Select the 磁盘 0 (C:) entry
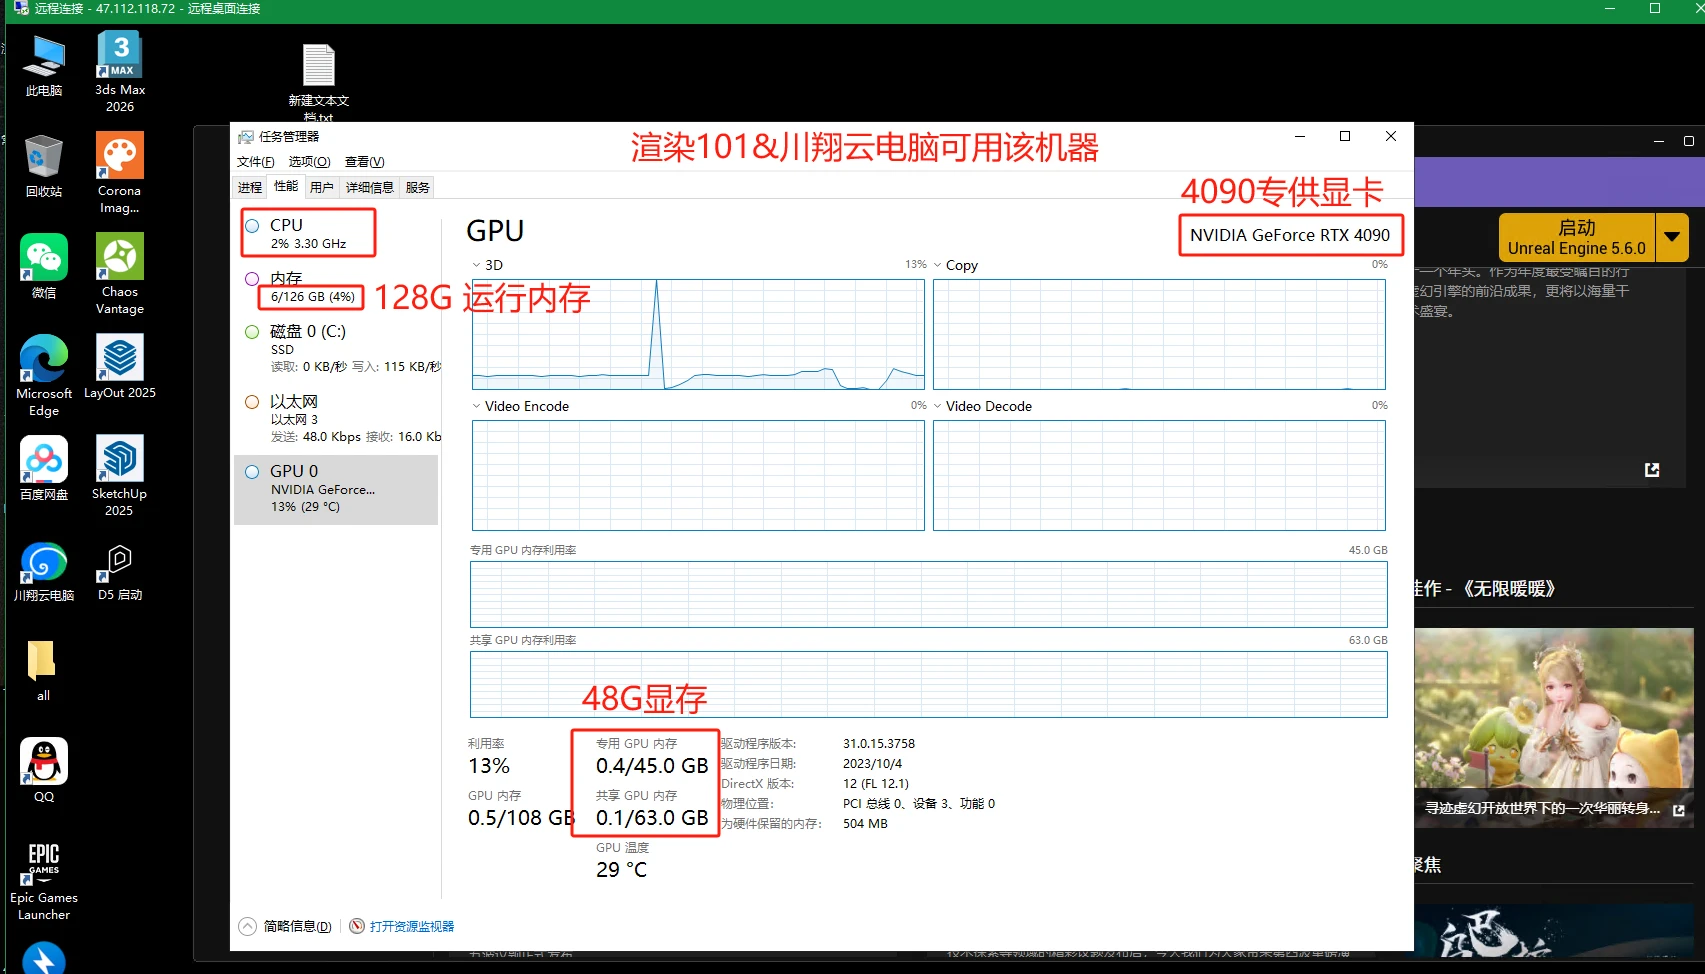Screen dimensions: 1705x974 click(336, 347)
